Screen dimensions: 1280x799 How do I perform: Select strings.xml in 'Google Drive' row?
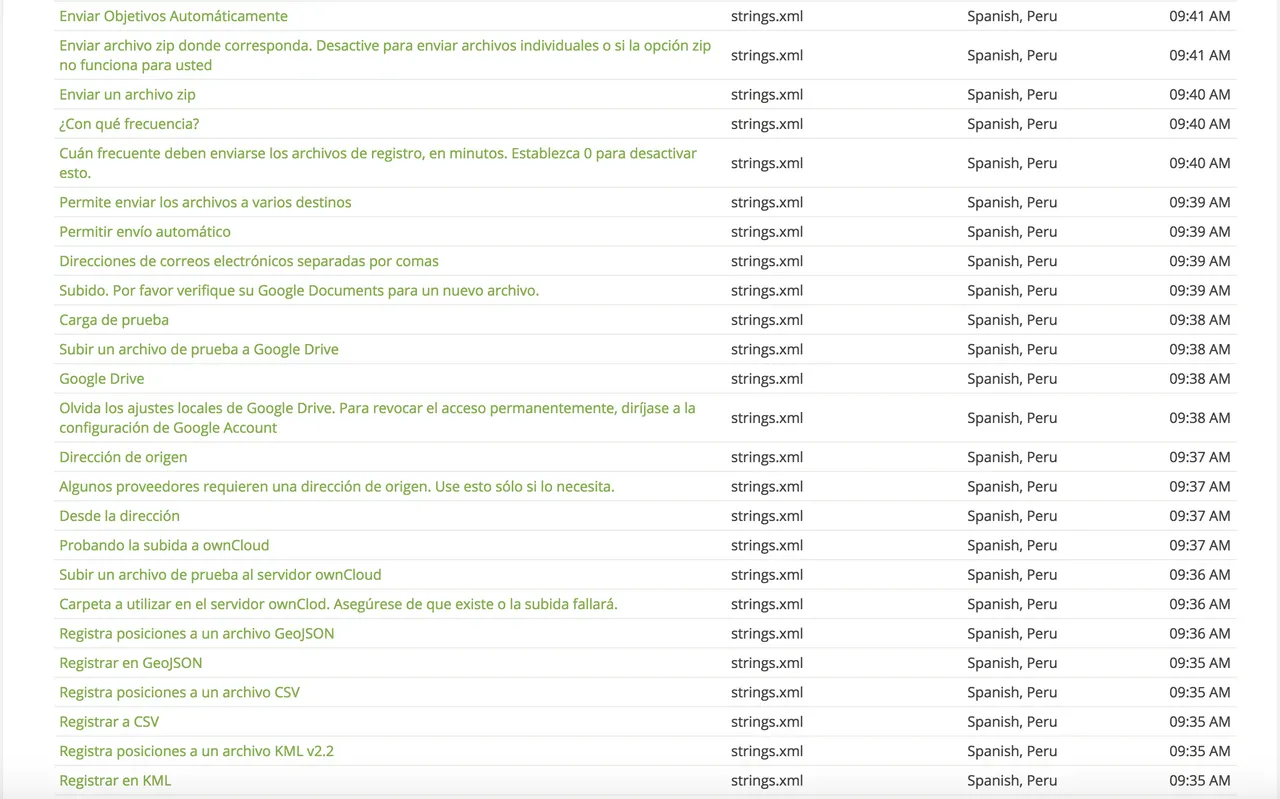coord(767,379)
